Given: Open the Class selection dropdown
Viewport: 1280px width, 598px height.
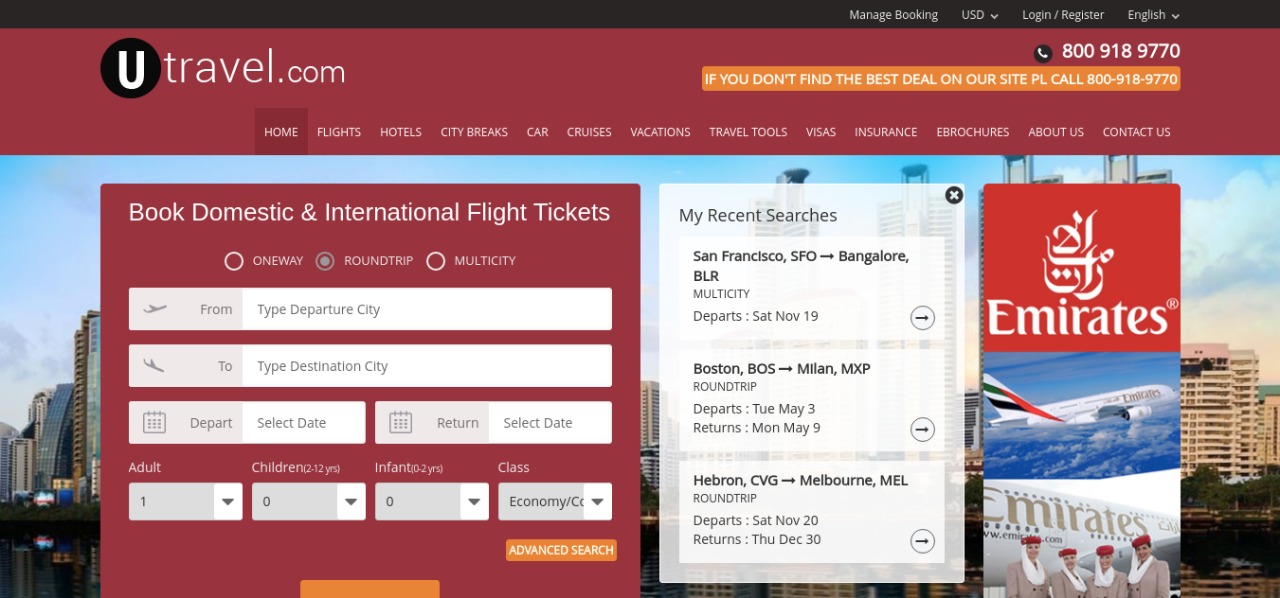Looking at the screenshot, I should click(555, 501).
